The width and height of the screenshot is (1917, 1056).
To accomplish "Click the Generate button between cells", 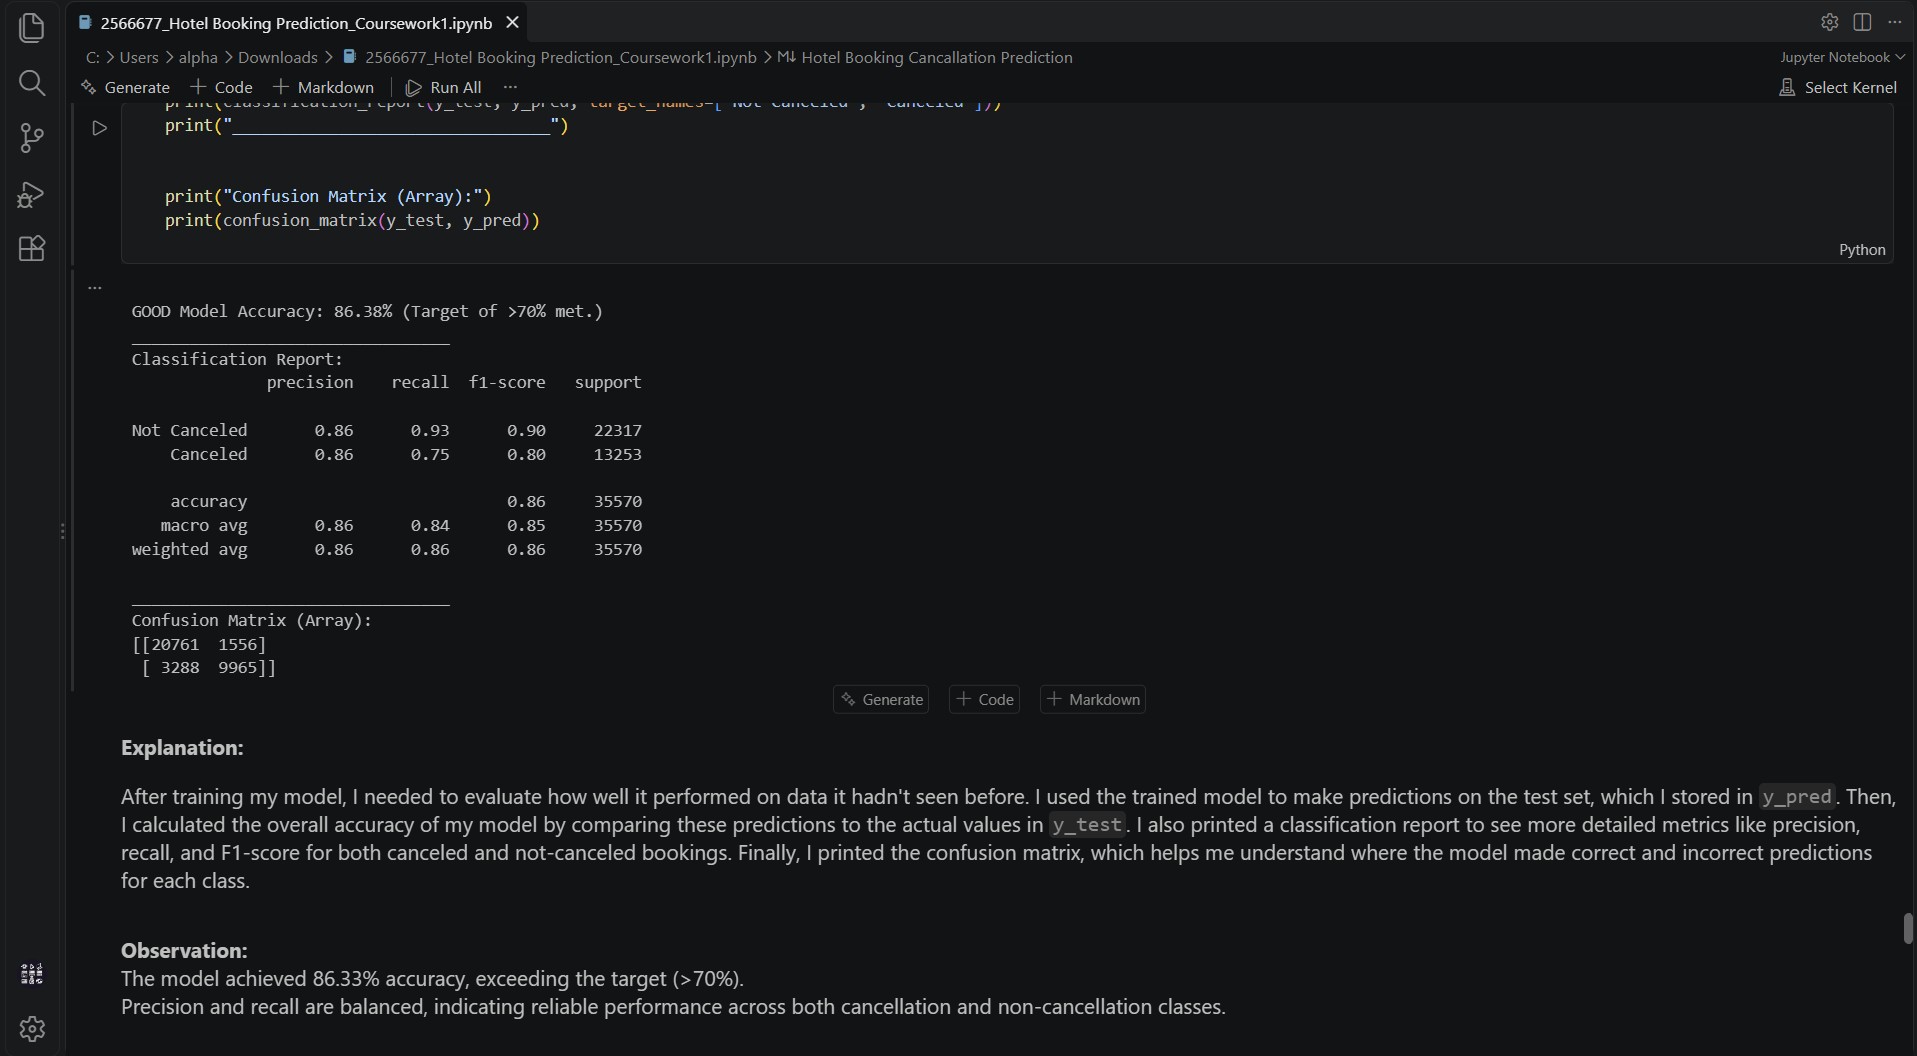I will point(881,699).
